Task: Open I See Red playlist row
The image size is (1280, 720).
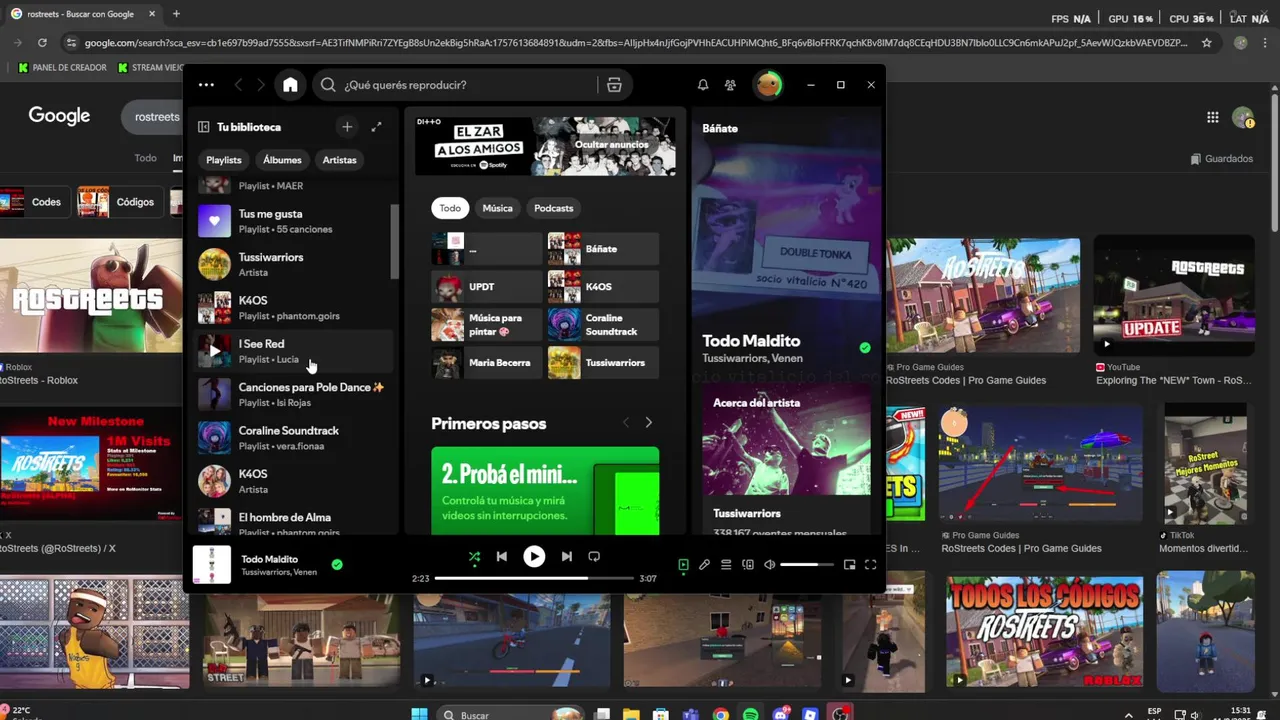Action: [294, 351]
